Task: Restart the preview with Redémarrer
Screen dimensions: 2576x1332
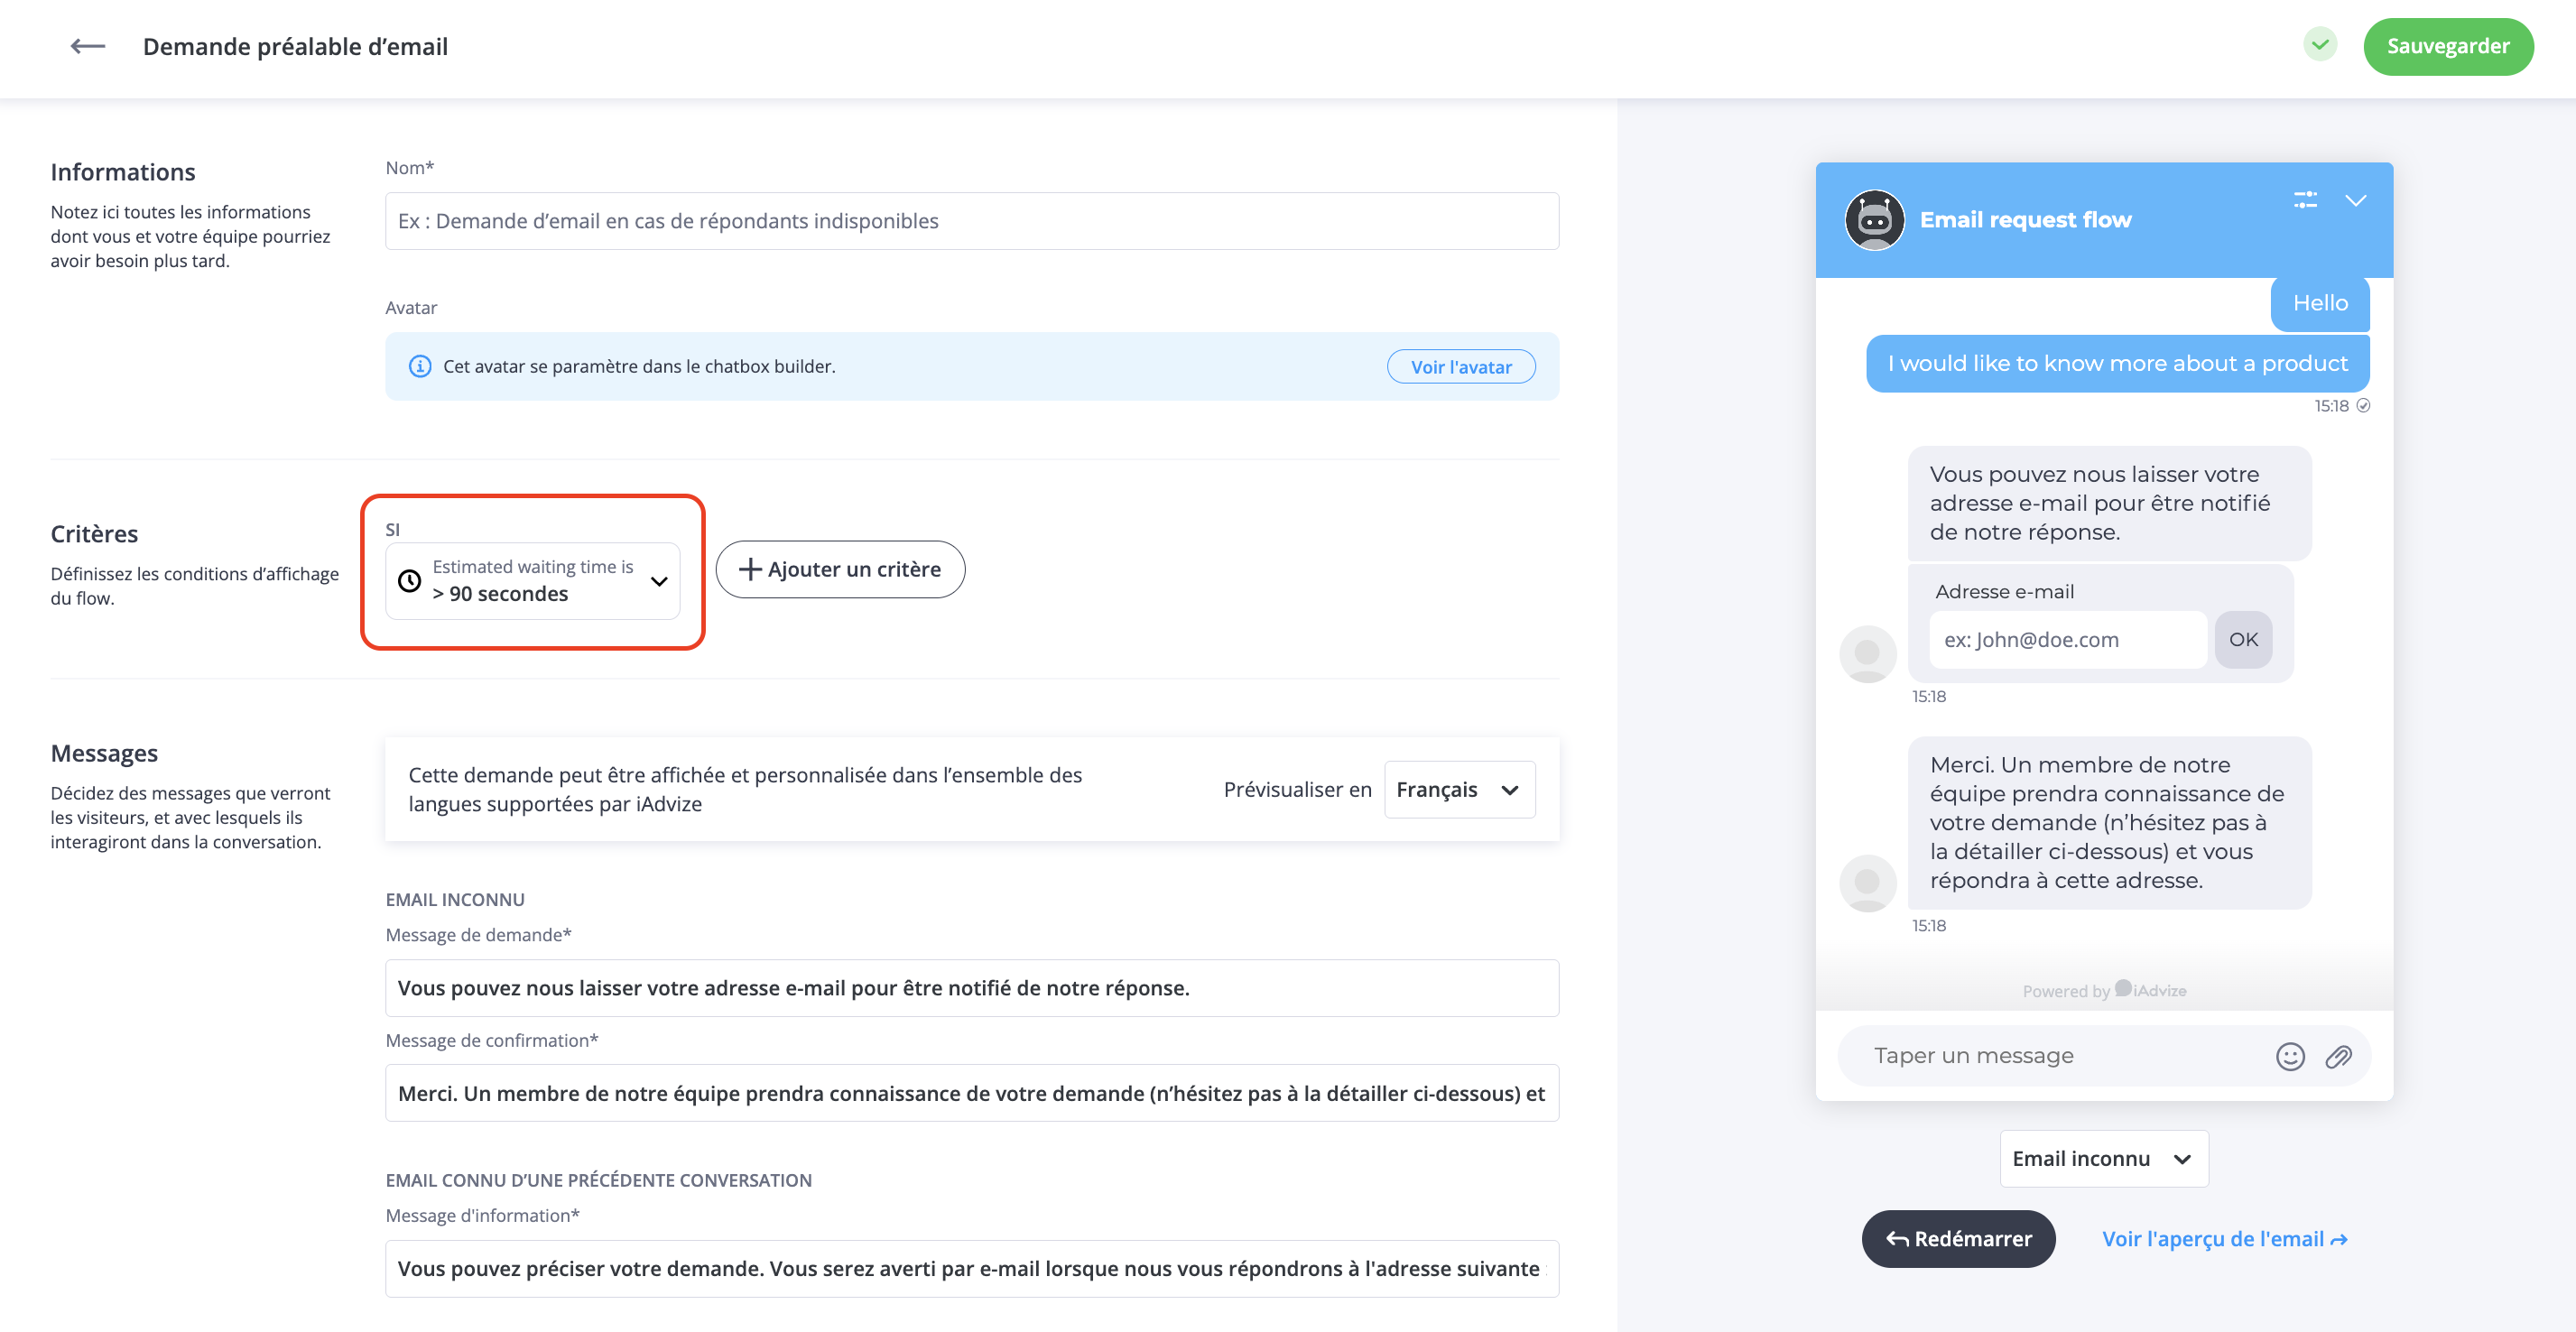Action: click(1958, 1239)
